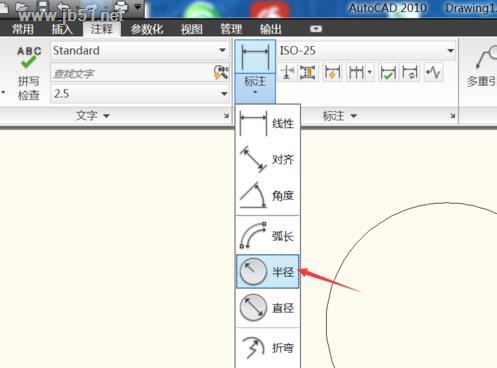Choose 对齐 aligned dimension
The height and width of the screenshot is (368, 497).
point(268,159)
